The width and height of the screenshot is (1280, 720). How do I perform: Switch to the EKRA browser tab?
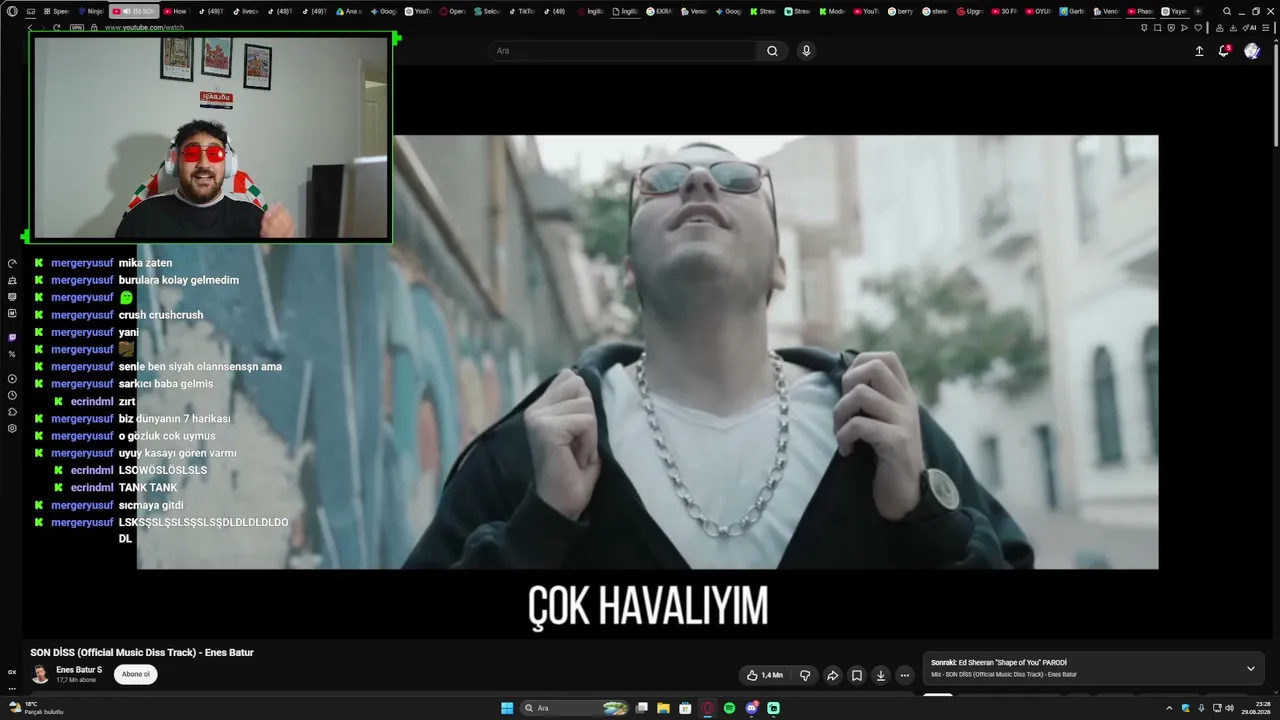tap(659, 11)
